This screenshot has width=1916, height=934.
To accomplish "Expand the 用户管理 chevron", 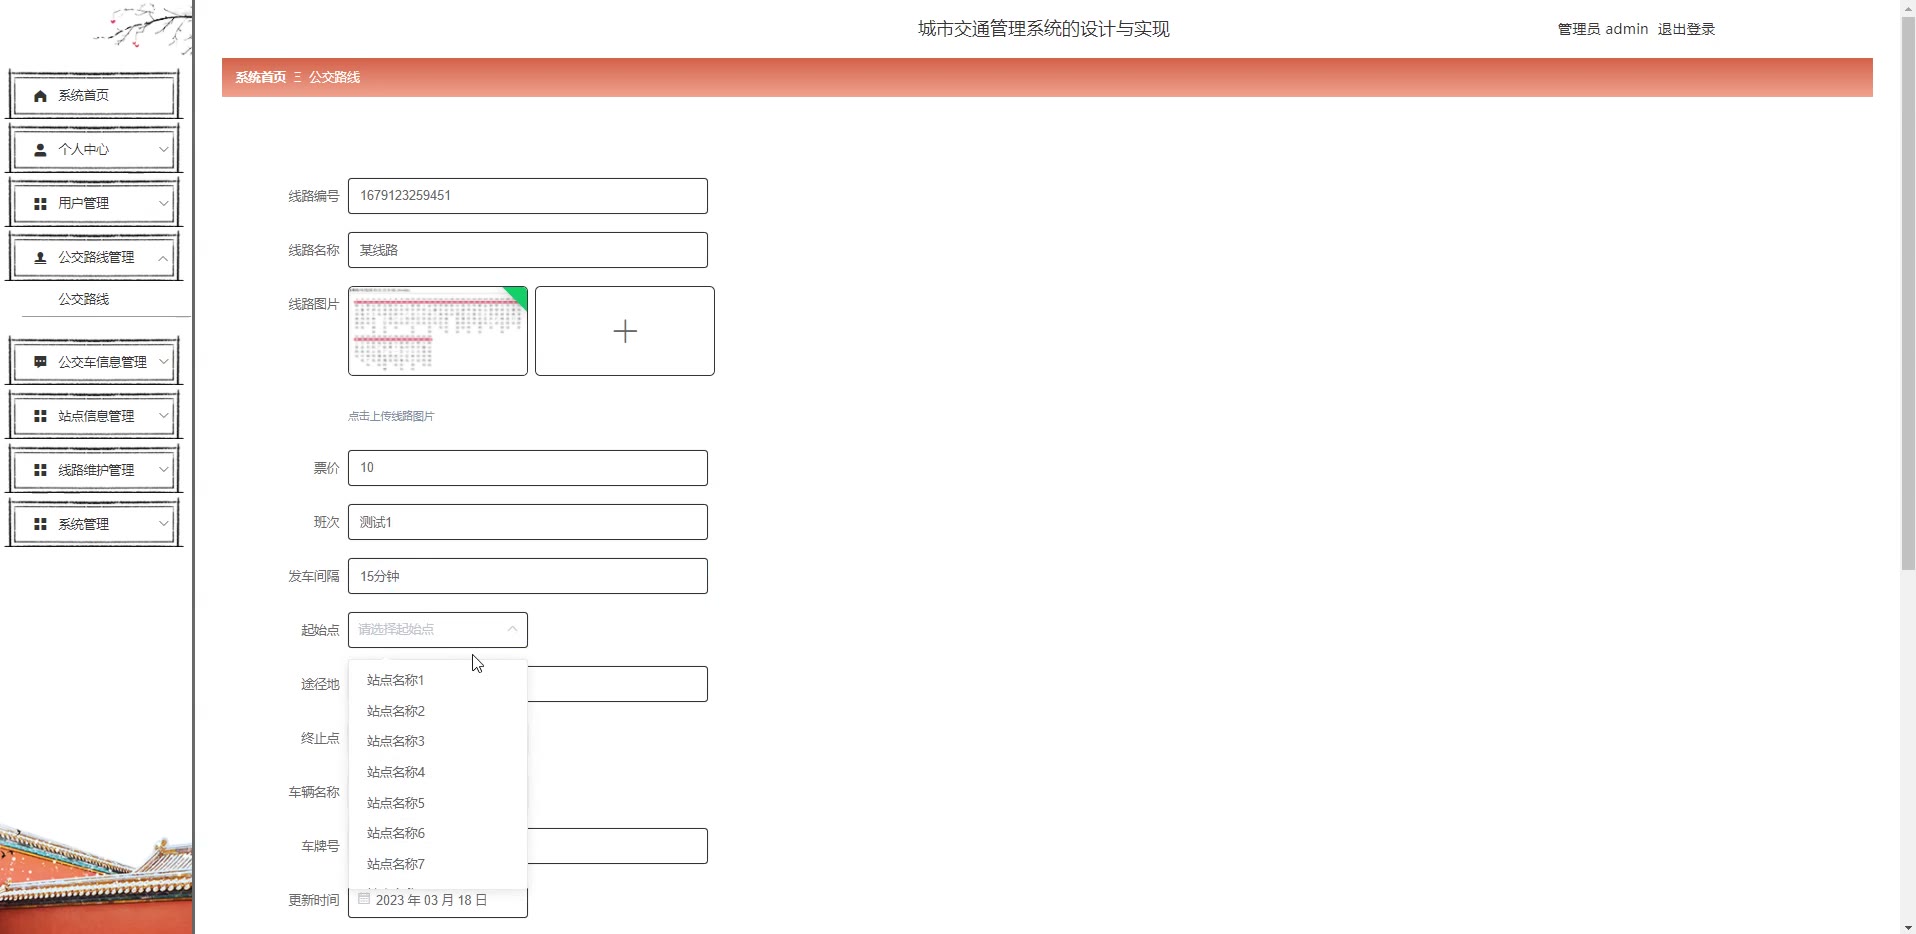I will [x=164, y=204].
